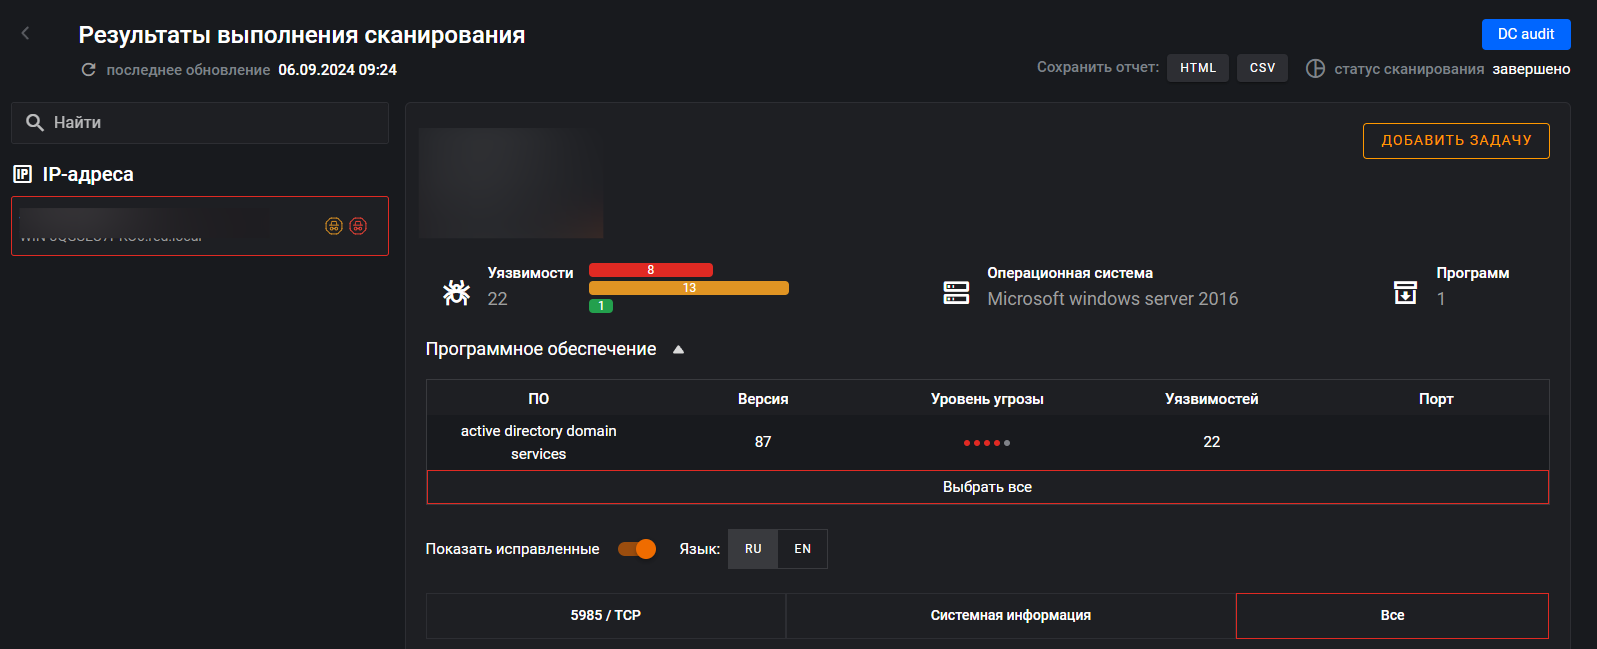This screenshot has height=649, width=1597.
Task: Click the red vulnerabilities bar showing 8
Action: point(650,270)
